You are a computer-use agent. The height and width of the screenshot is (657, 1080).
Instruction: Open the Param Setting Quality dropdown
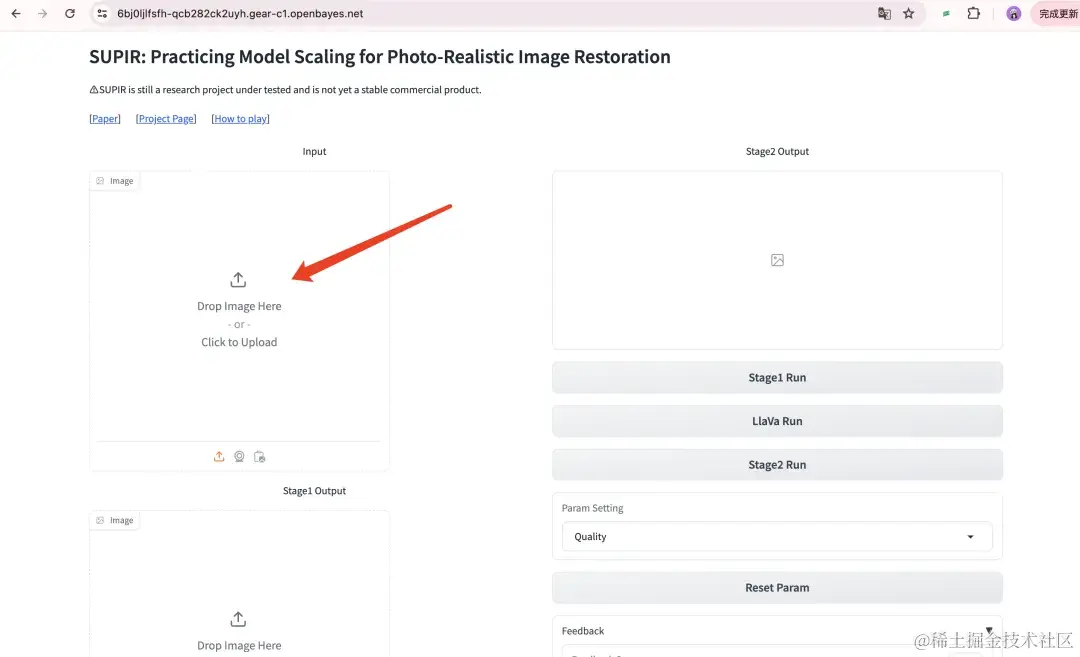(777, 536)
